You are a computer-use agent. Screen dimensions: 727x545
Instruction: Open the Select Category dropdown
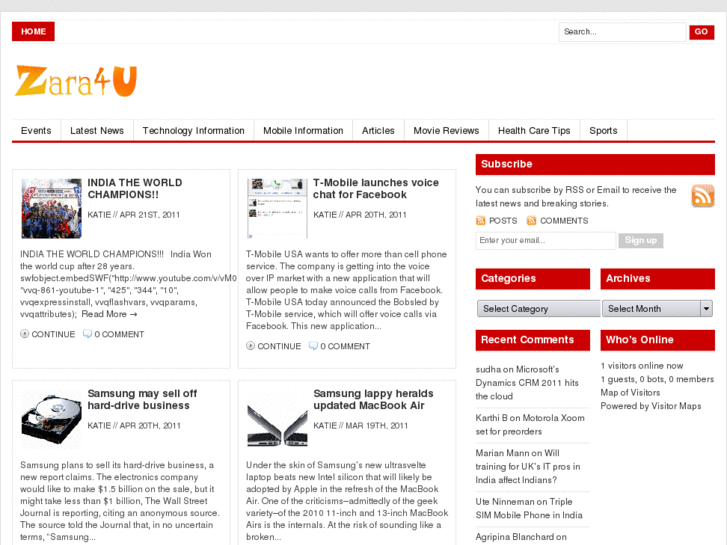tap(538, 308)
